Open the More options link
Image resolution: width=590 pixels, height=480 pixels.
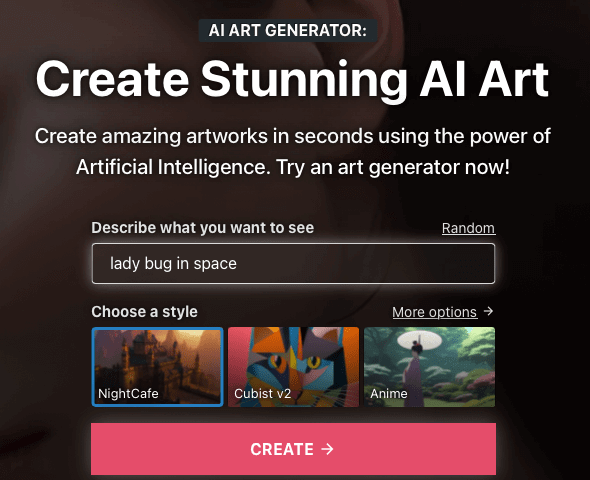[435, 312]
